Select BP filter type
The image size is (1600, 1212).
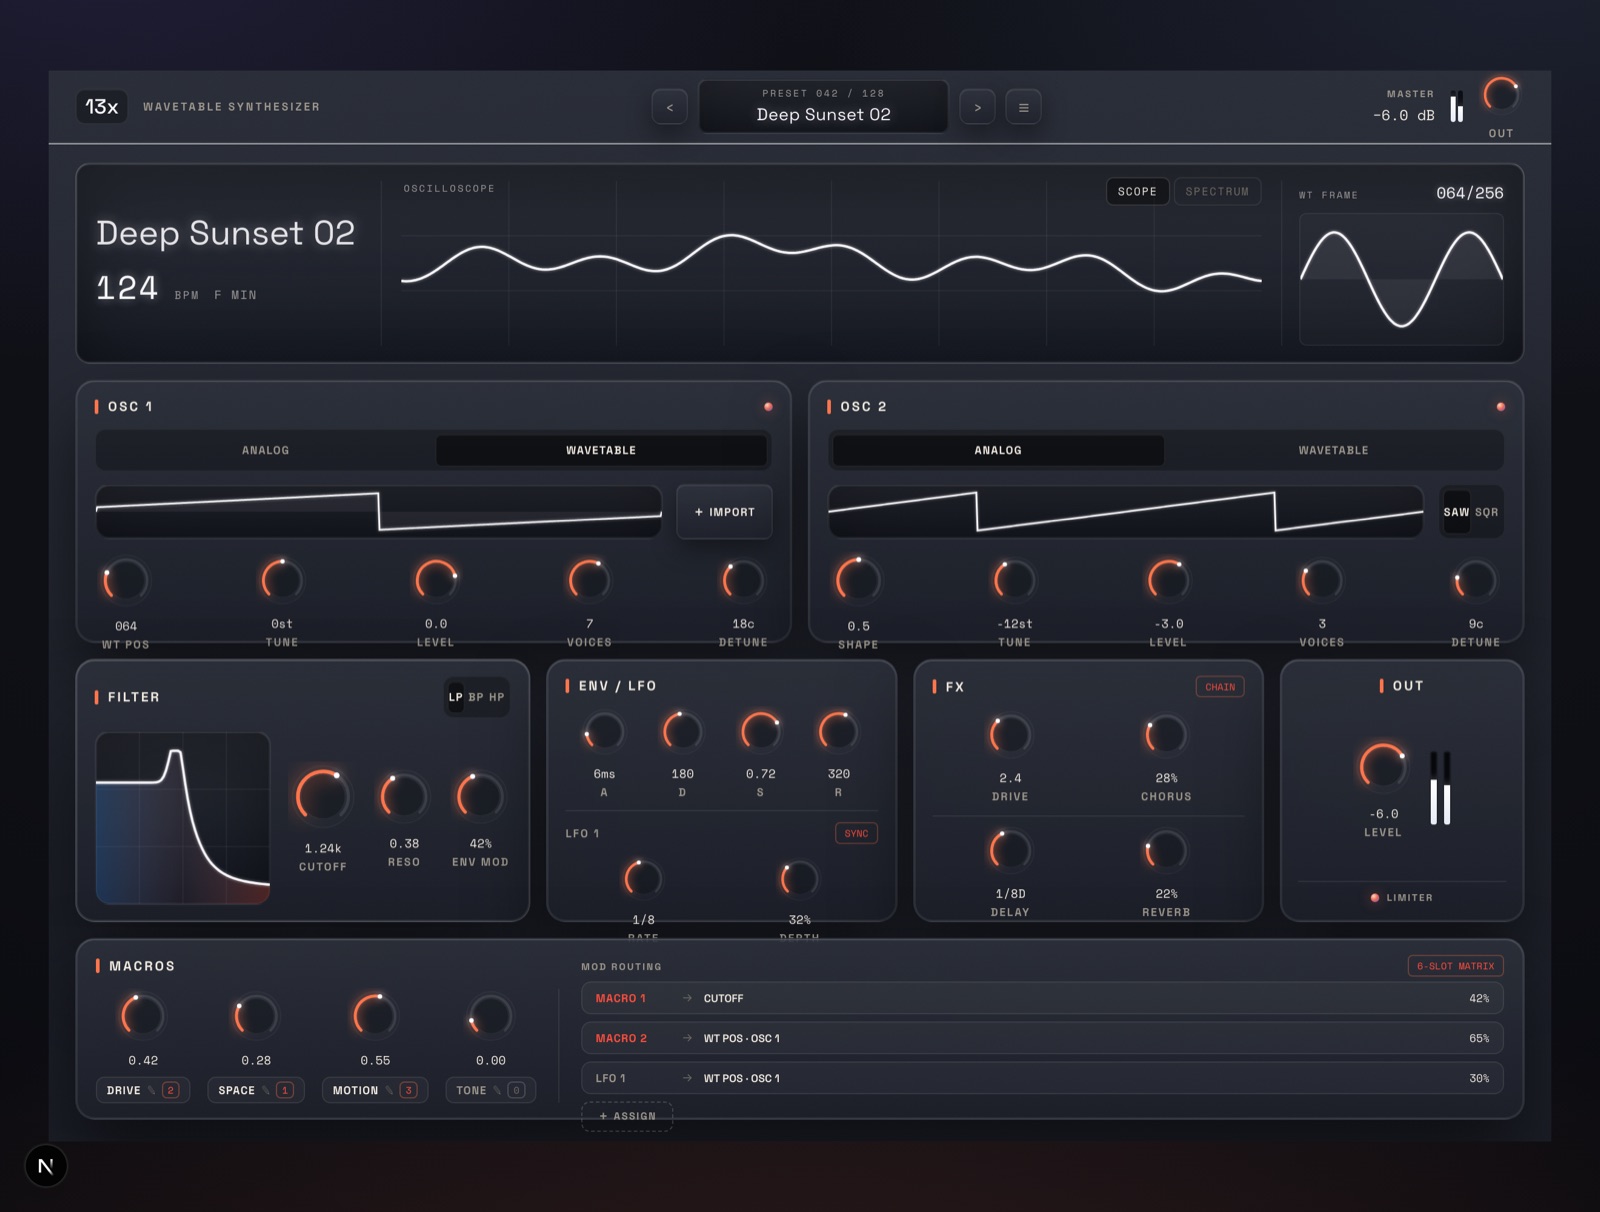[476, 697]
